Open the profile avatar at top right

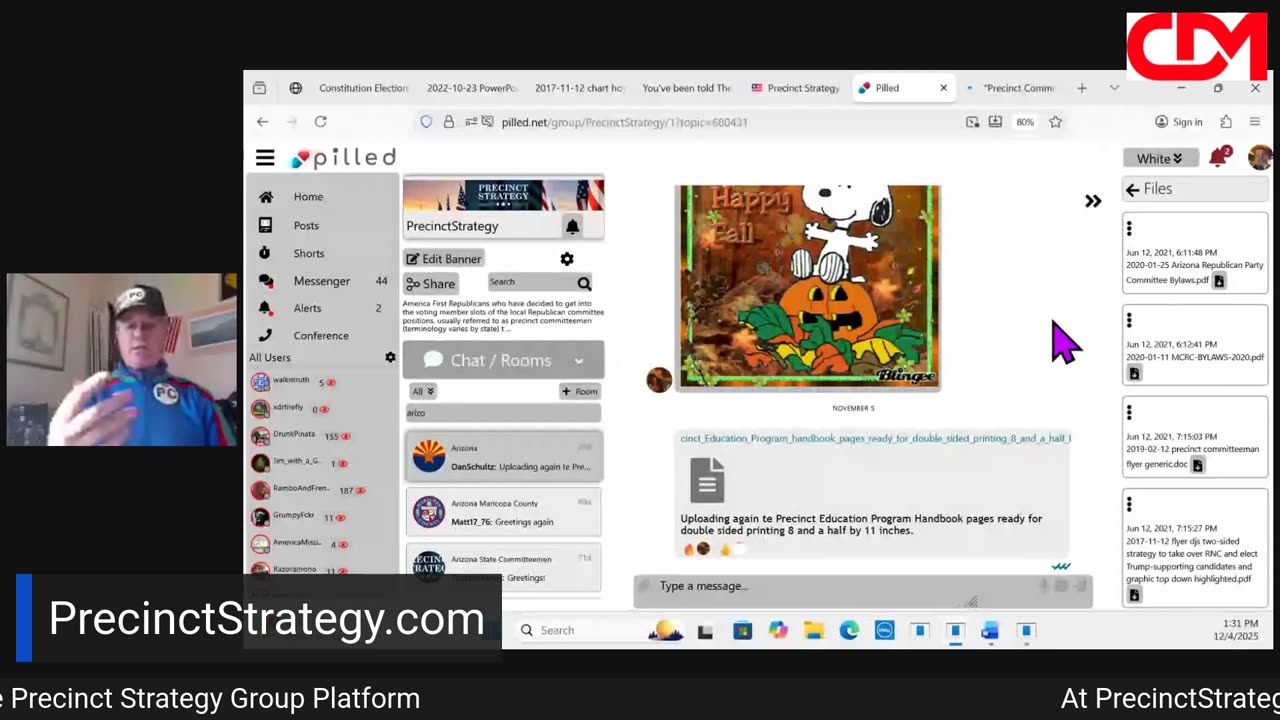(x=1259, y=157)
